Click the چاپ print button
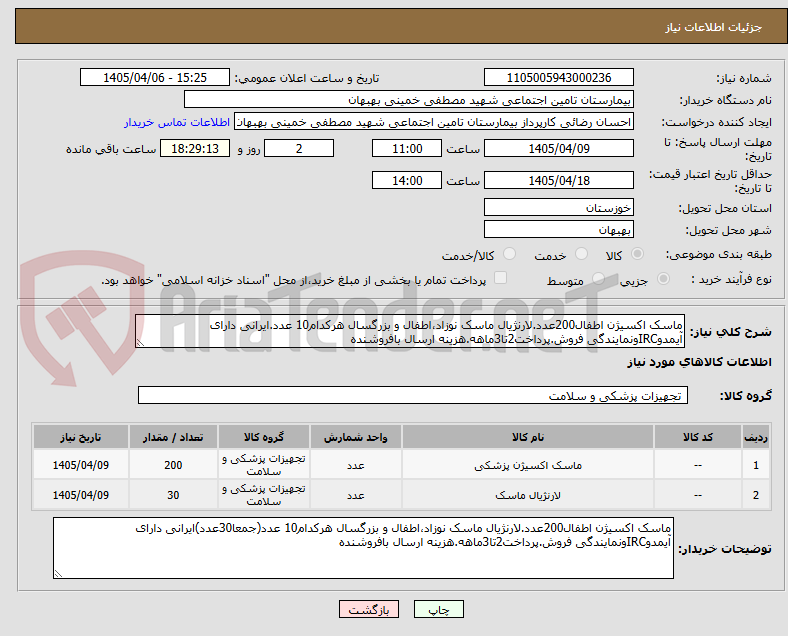The image size is (788, 636). pos(439,609)
